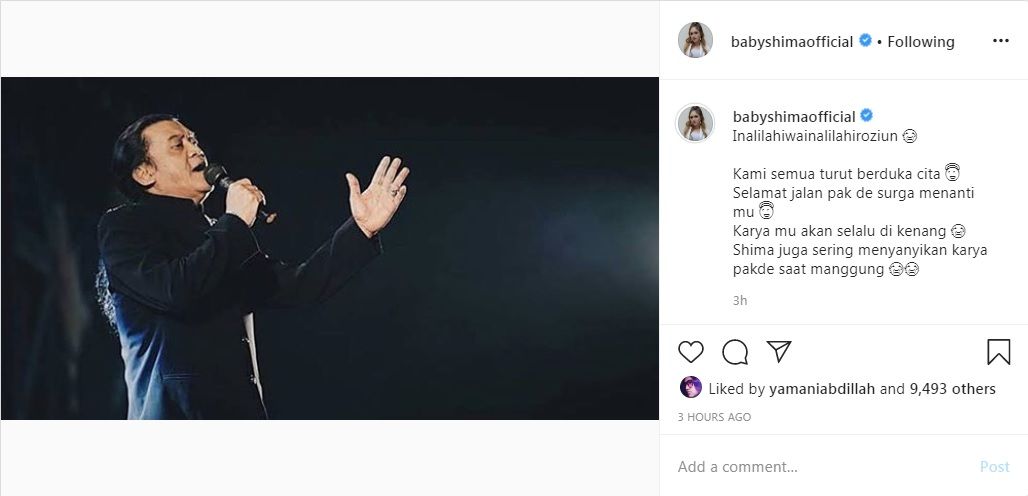Viewport: 1028px width, 496px height.
Task: Click babyshimaofficial avatar beside the caption
Action: tap(696, 123)
